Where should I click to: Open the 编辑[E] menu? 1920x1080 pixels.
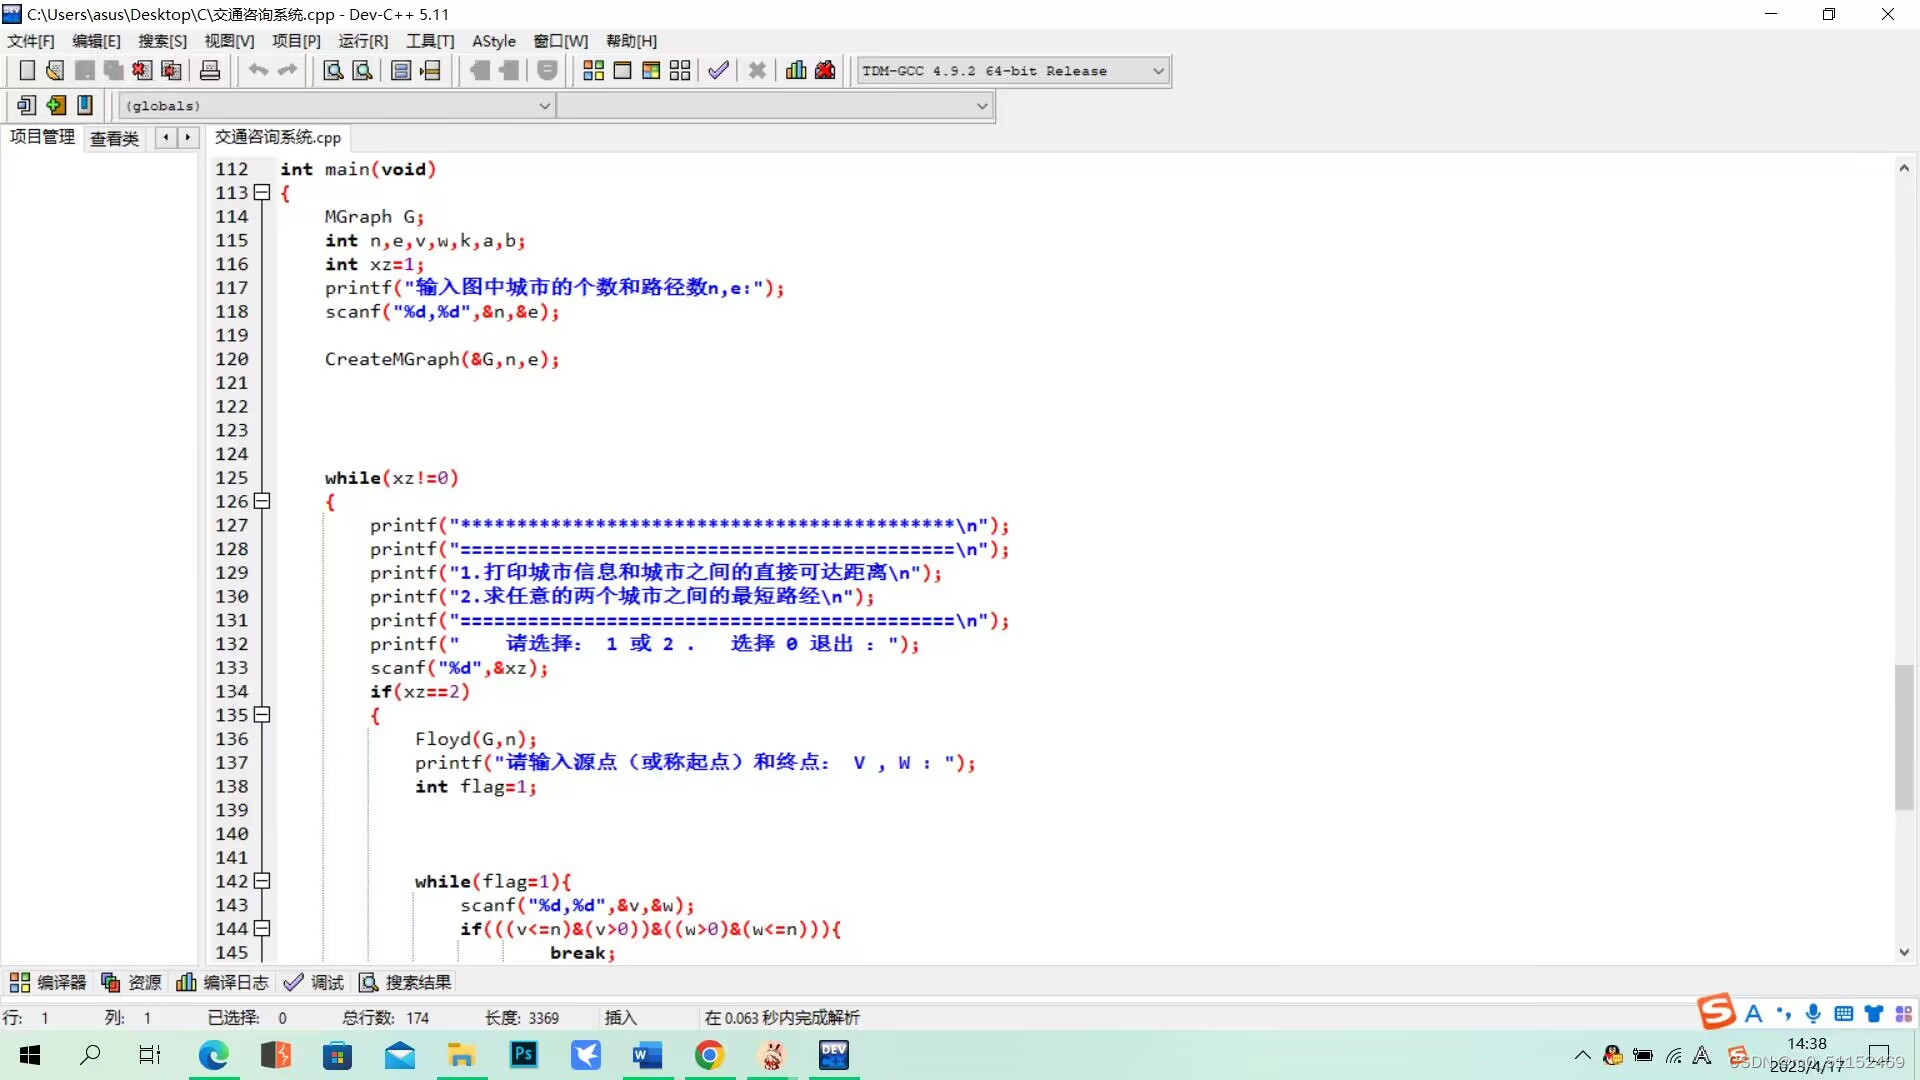click(96, 41)
